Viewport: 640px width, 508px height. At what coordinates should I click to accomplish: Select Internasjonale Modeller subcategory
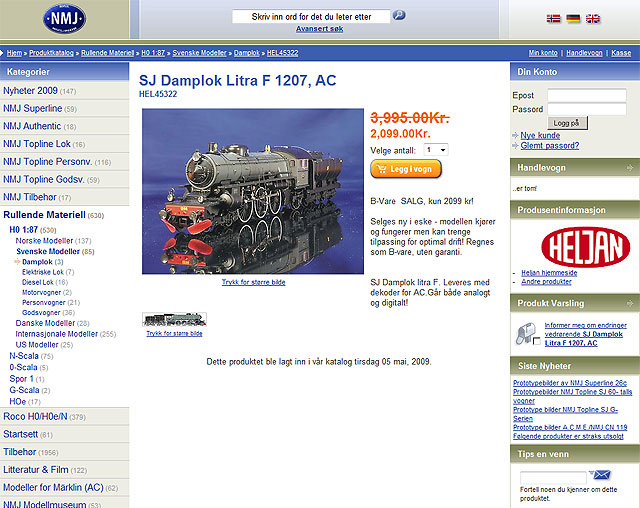point(57,334)
